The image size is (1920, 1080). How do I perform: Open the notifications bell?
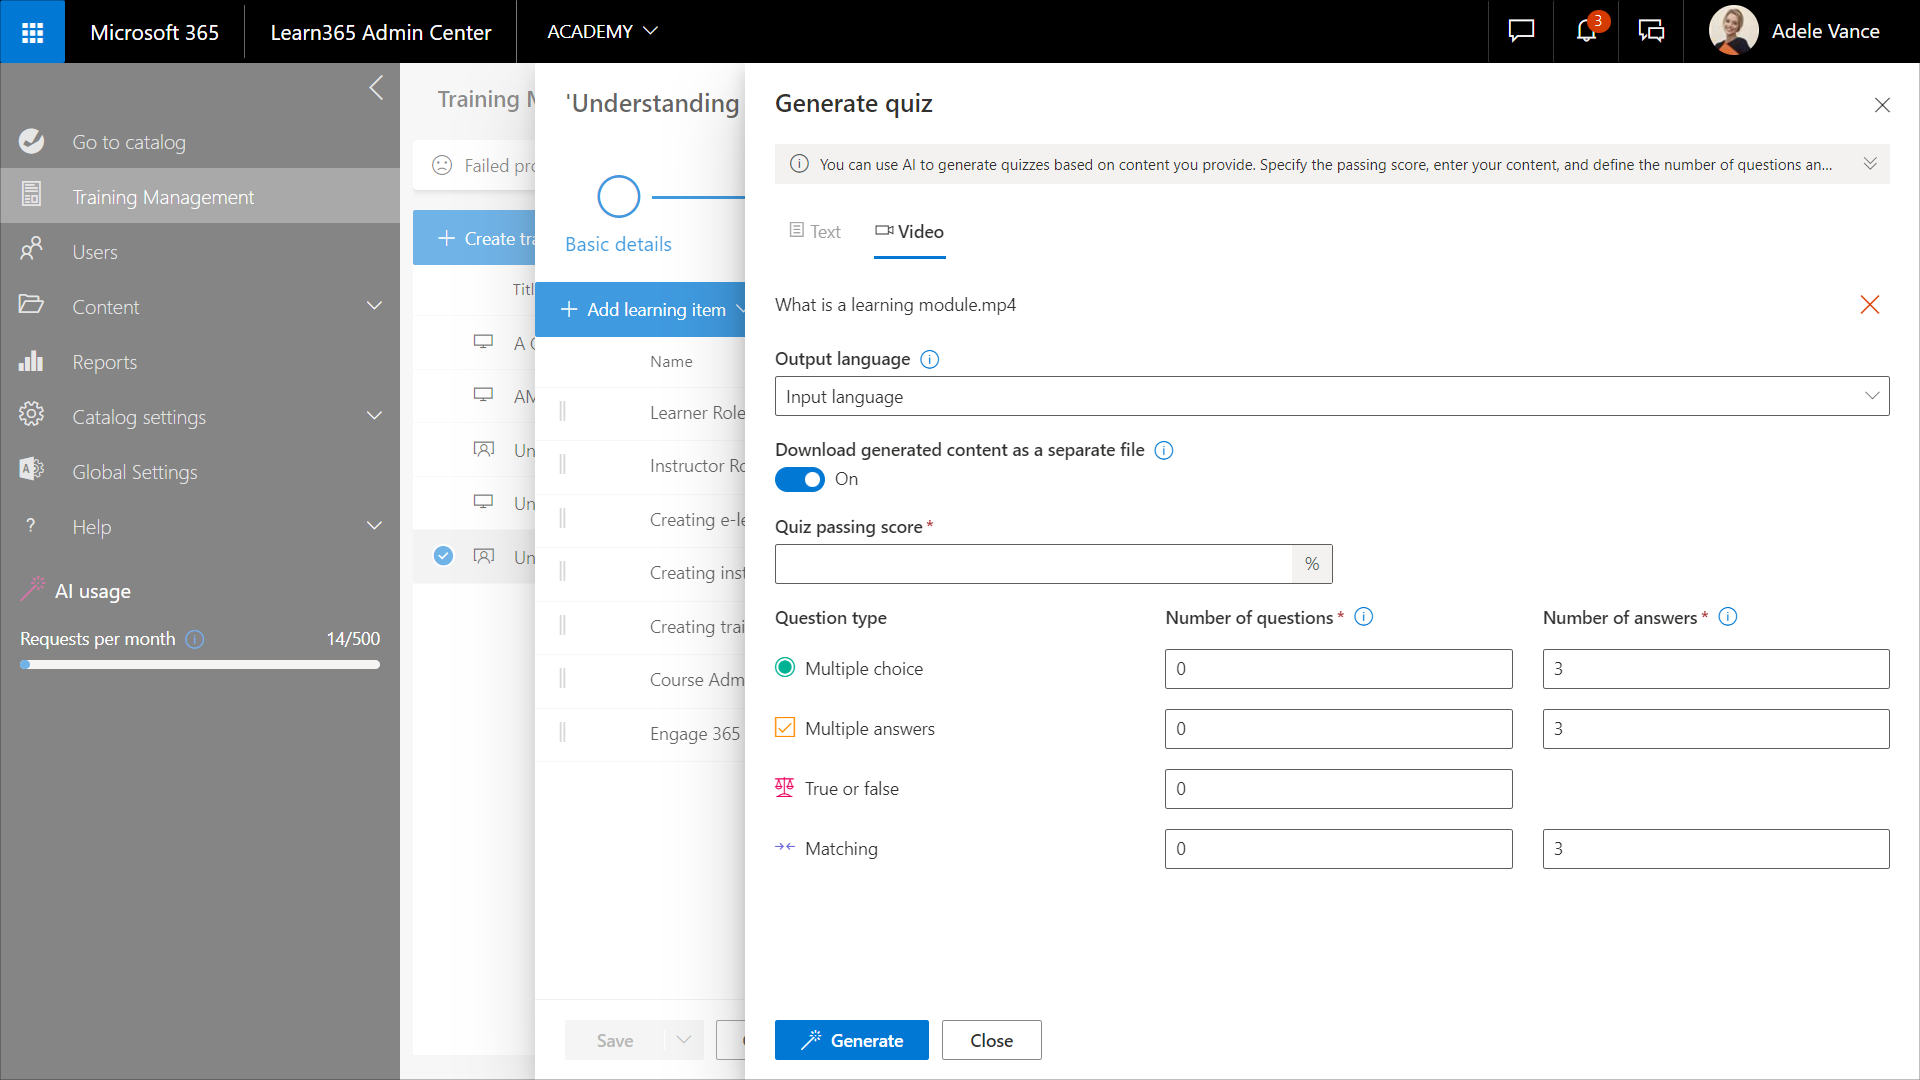click(1586, 32)
